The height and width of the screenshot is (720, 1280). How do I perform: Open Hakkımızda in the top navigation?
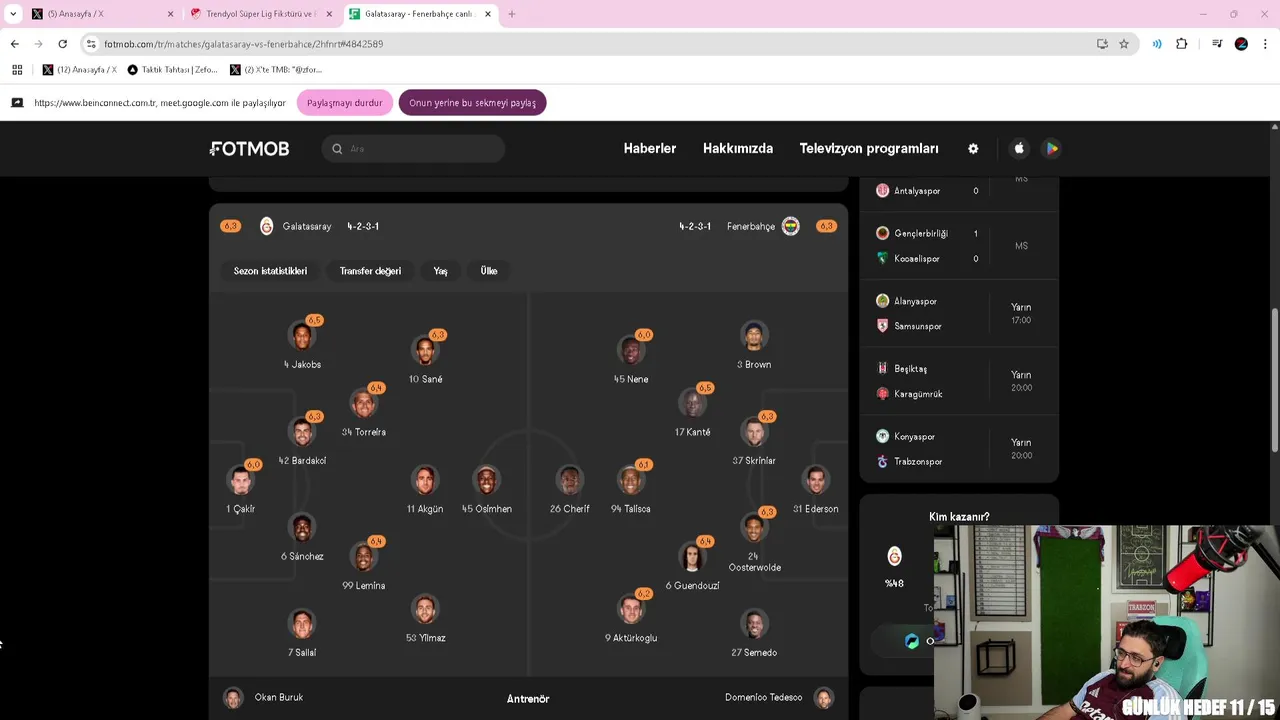(x=738, y=148)
